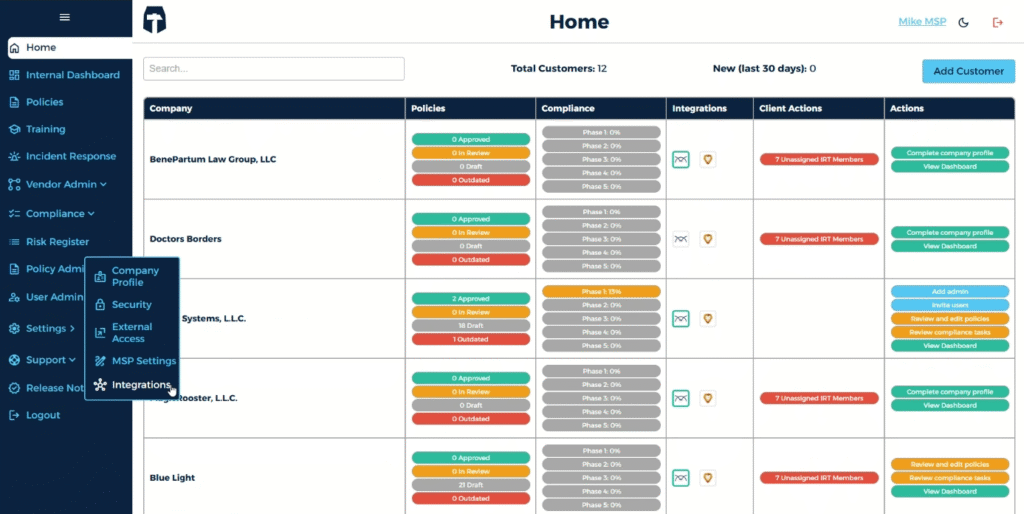
Task: Click the Support lifebuoy icon in sidebar
Action: (14, 360)
